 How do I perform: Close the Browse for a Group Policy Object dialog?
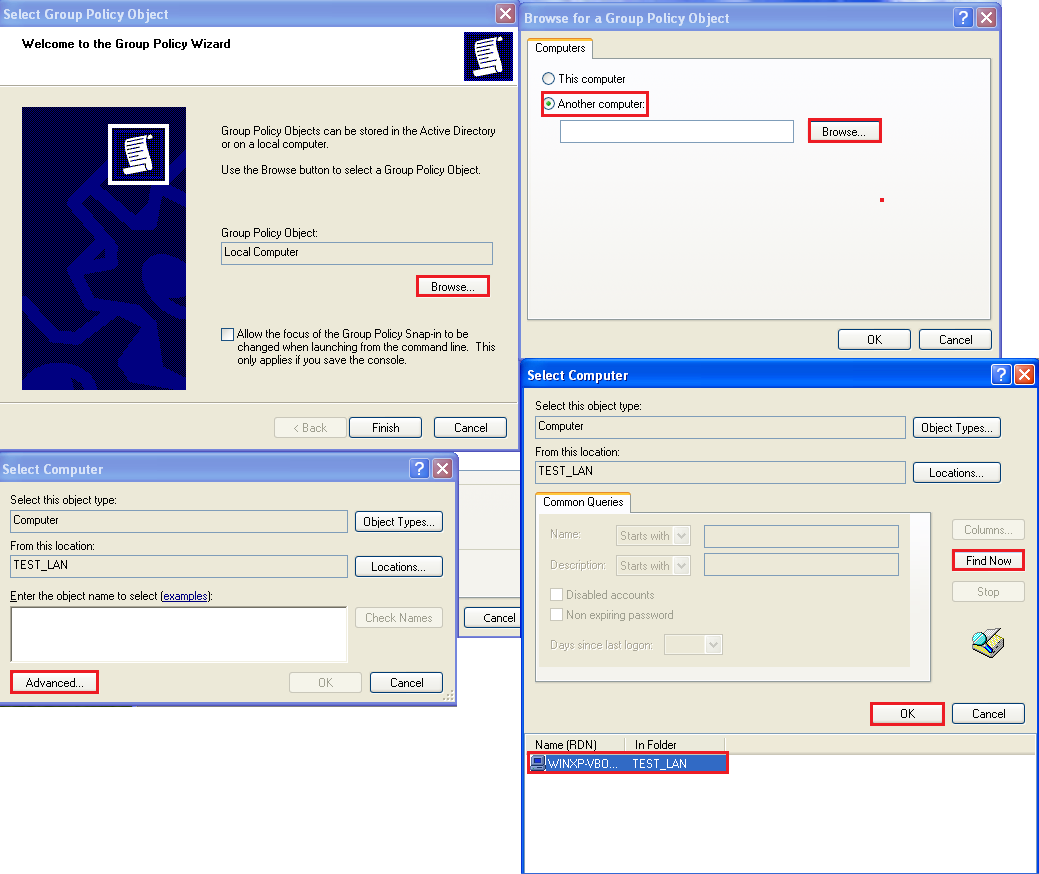pyautogui.click(x=987, y=17)
